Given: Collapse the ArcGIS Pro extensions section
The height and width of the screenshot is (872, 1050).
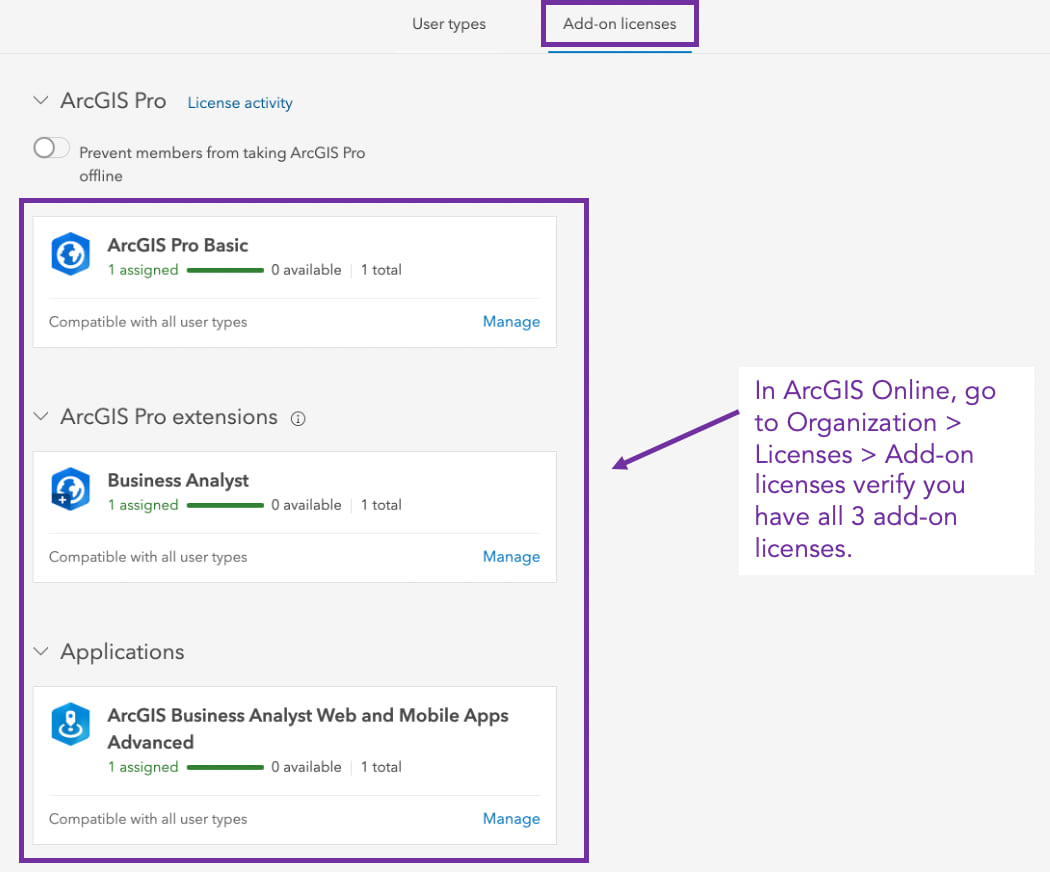Looking at the screenshot, I should [41, 416].
